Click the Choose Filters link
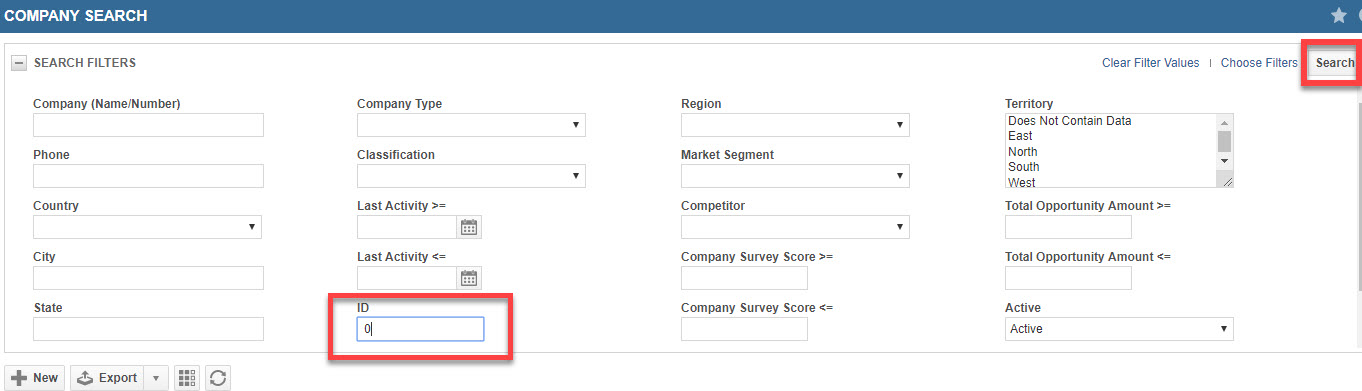 point(1259,63)
